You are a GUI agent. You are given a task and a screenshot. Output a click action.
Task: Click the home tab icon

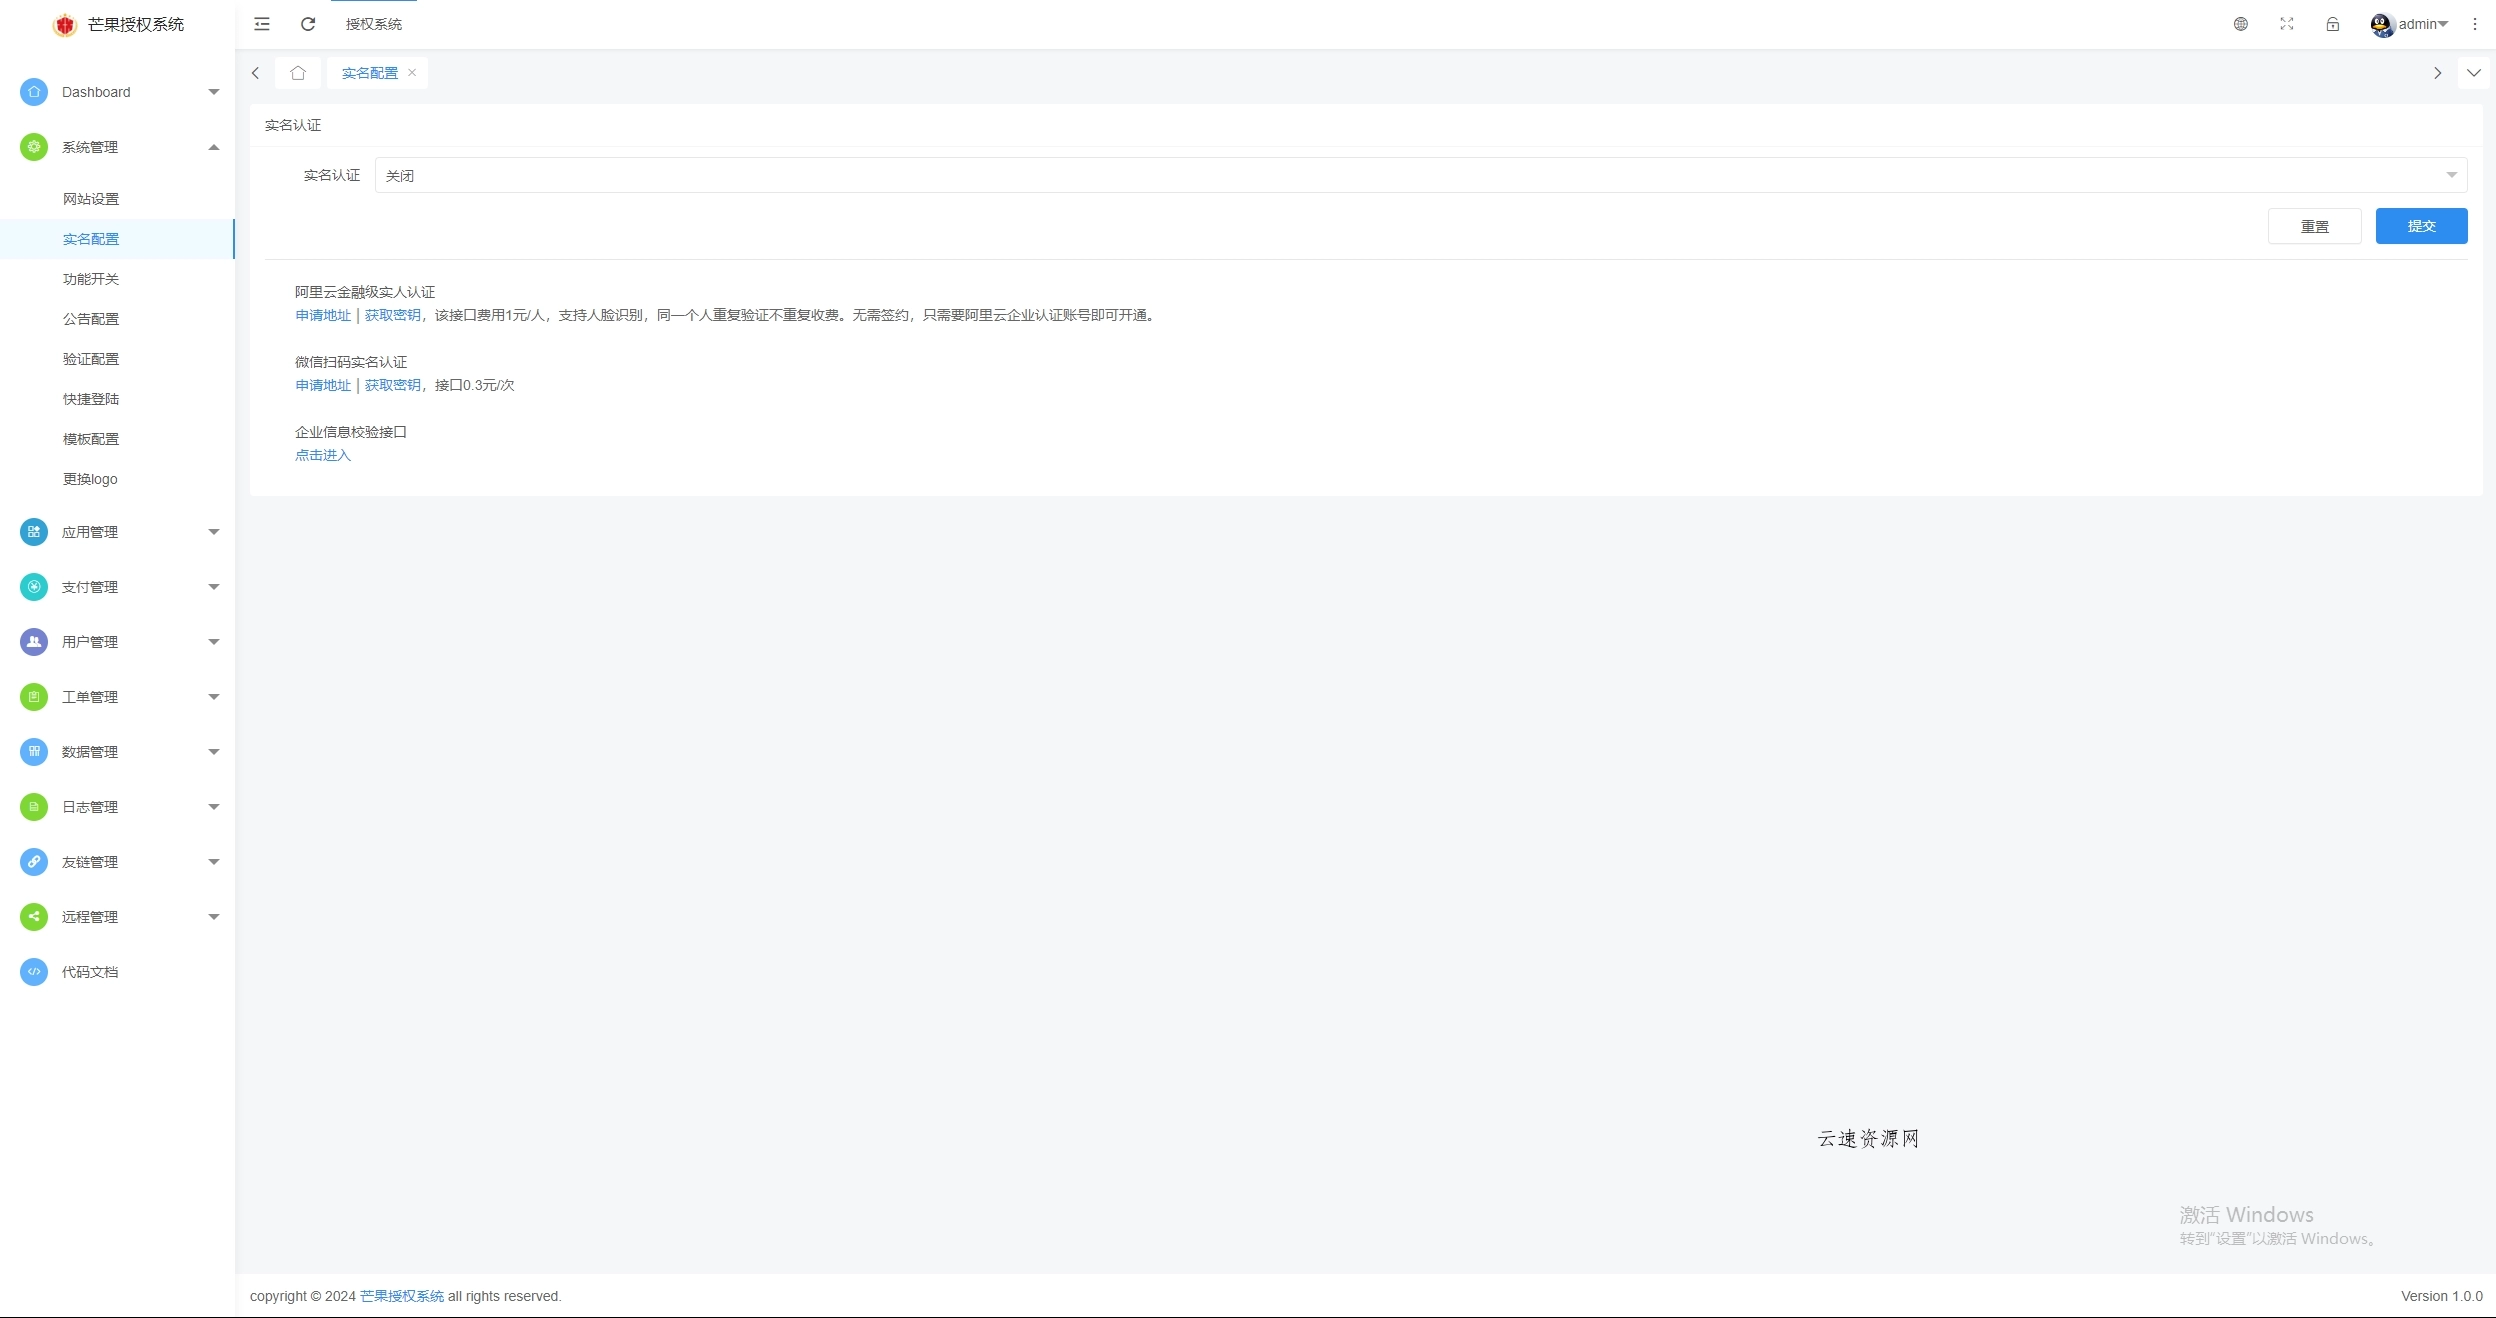click(297, 73)
